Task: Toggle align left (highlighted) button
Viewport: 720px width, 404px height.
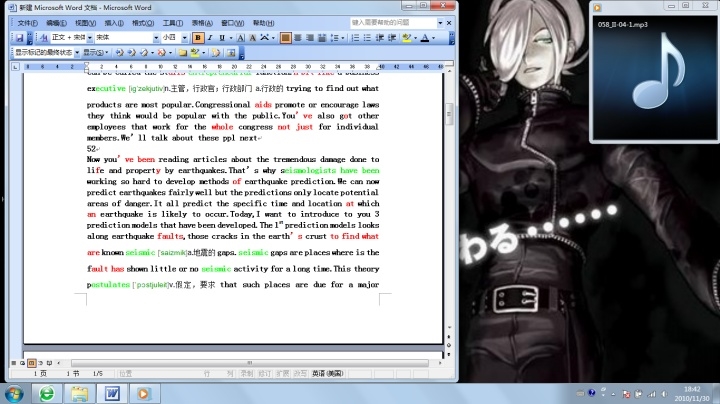Action: pos(285,38)
